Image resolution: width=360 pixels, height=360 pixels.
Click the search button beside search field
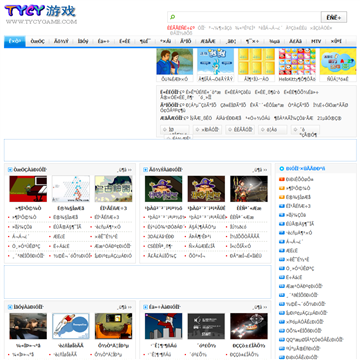coord(334,17)
